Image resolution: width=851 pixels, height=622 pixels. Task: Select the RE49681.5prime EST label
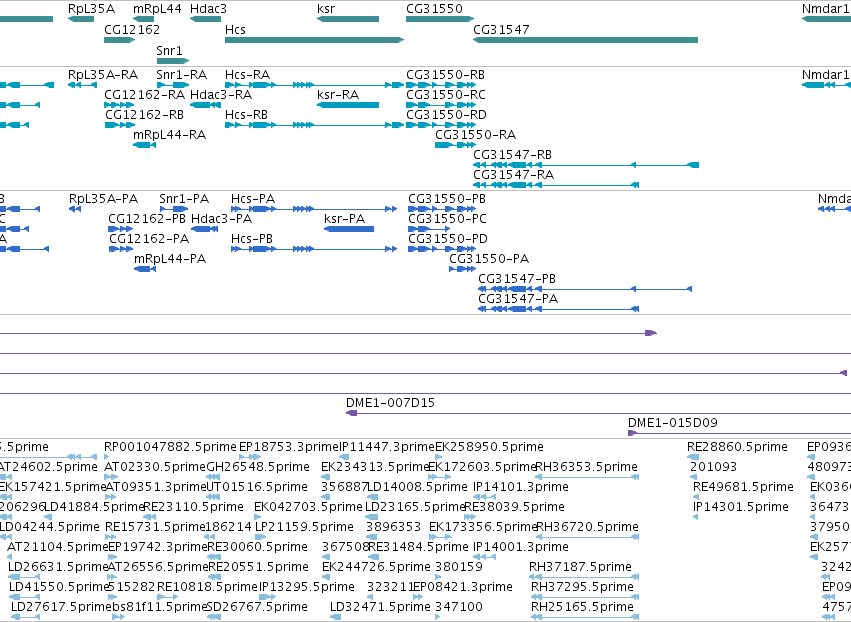(x=743, y=487)
